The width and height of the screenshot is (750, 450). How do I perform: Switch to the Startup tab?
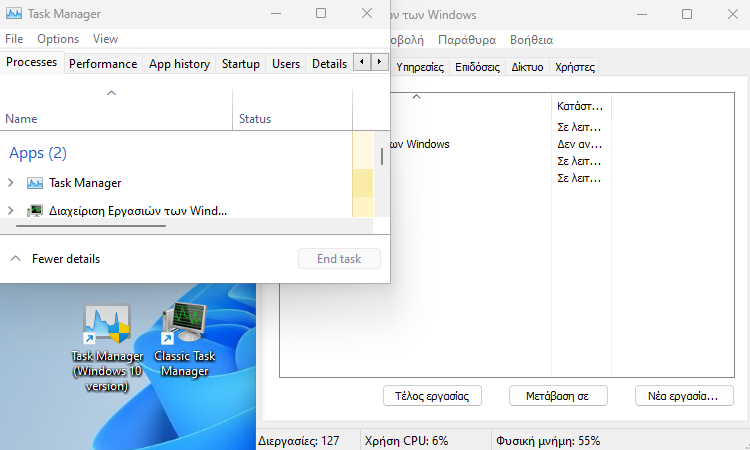[x=241, y=64]
